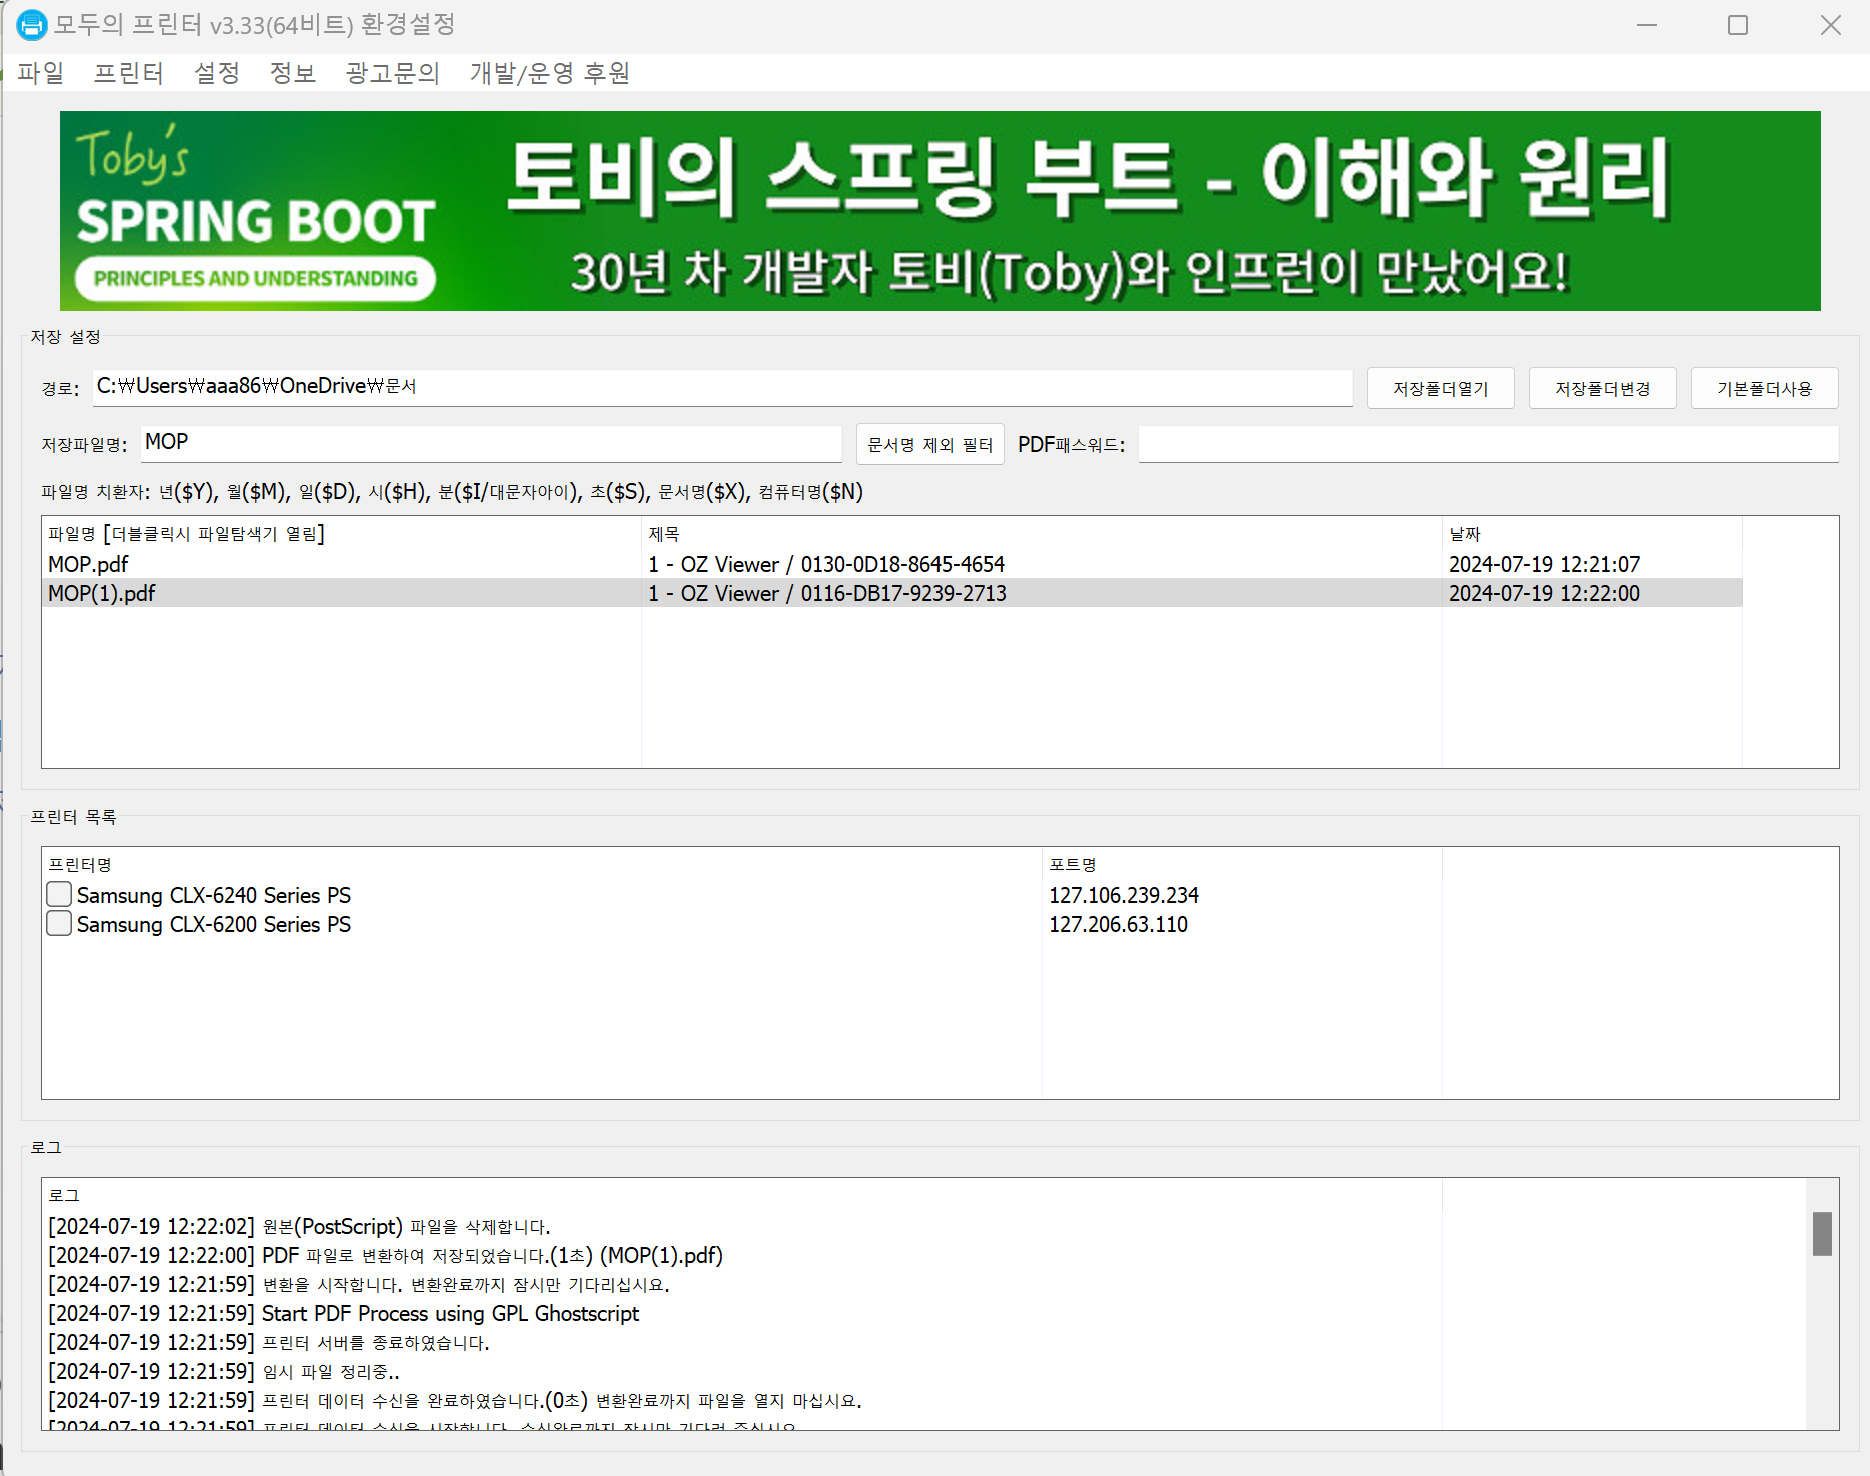The width and height of the screenshot is (1870, 1476).
Task: Click log entry Start PDF Process using GPL Ghostscript
Action: 344,1313
